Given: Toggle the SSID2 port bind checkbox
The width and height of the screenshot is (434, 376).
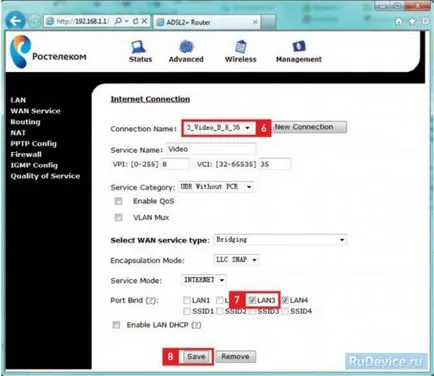Looking at the screenshot, I should pos(219,311).
